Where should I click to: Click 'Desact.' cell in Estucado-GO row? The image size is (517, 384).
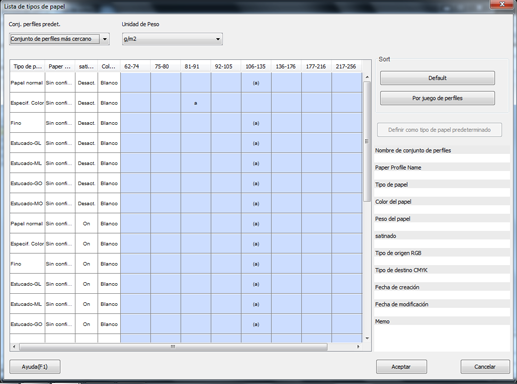(86, 184)
